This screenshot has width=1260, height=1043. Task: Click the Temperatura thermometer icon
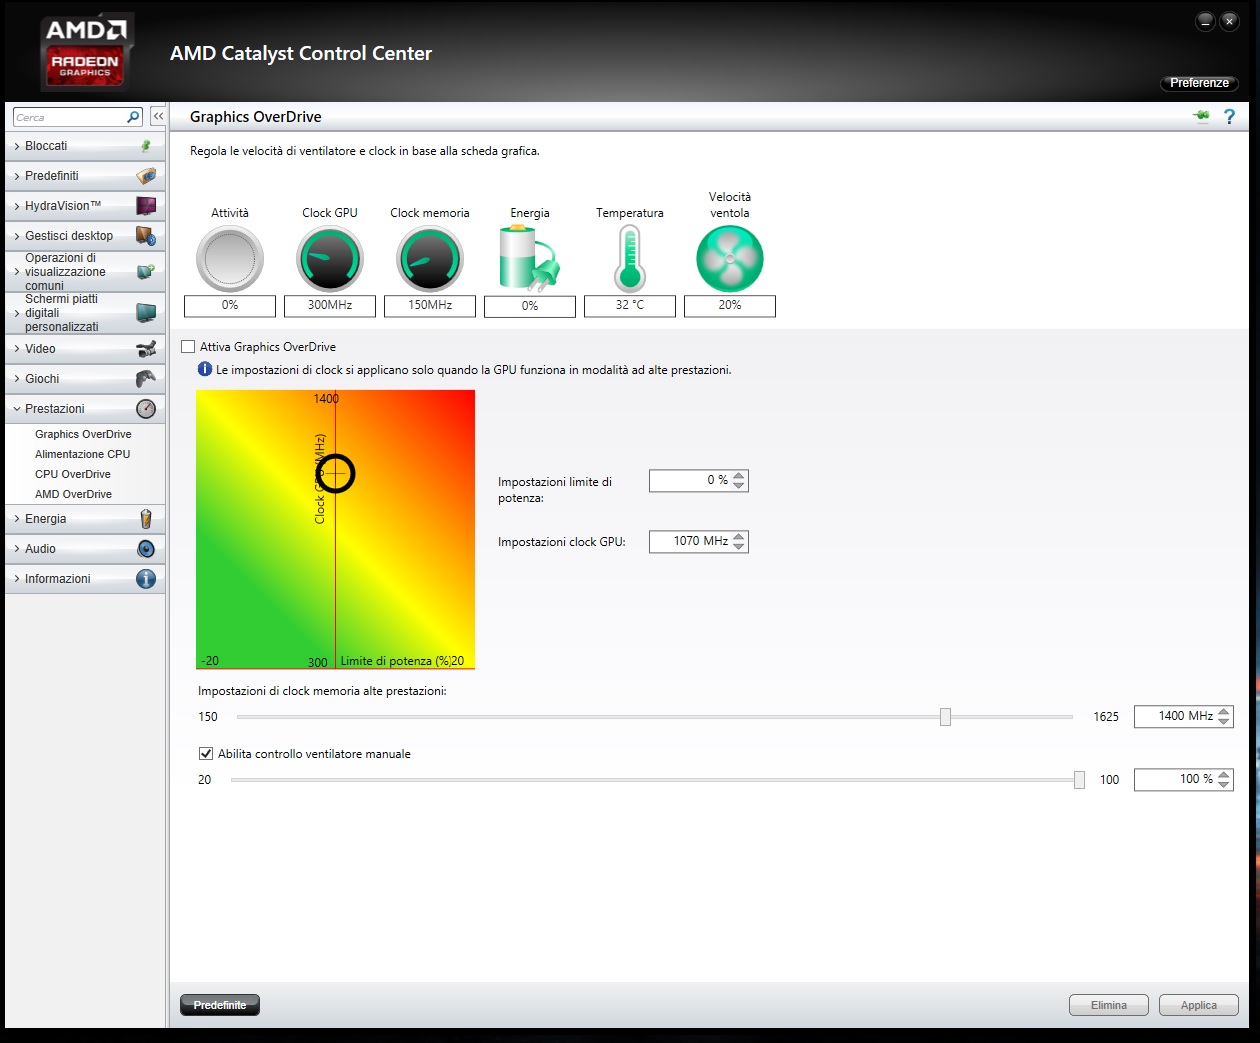(630, 258)
